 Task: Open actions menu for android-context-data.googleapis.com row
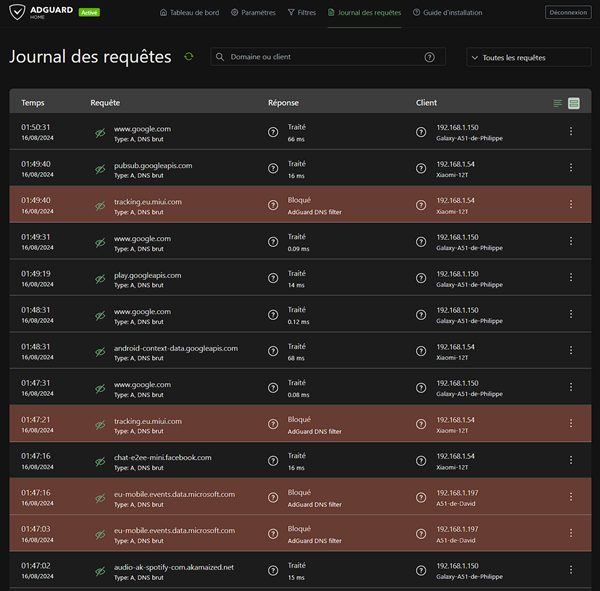tap(571, 351)
